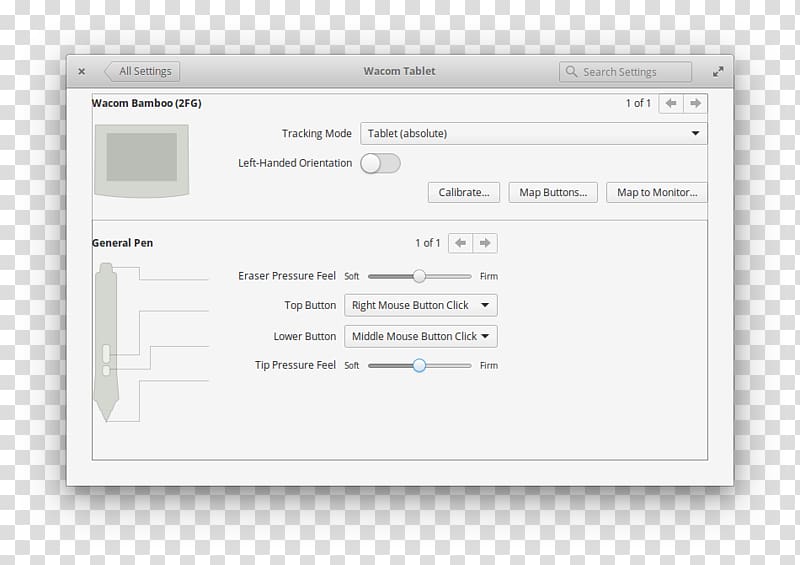Adjust the Eraser Pressure Feel slider
The height and width of the screenshot is (565, 800).
click(x=419, y=276)
